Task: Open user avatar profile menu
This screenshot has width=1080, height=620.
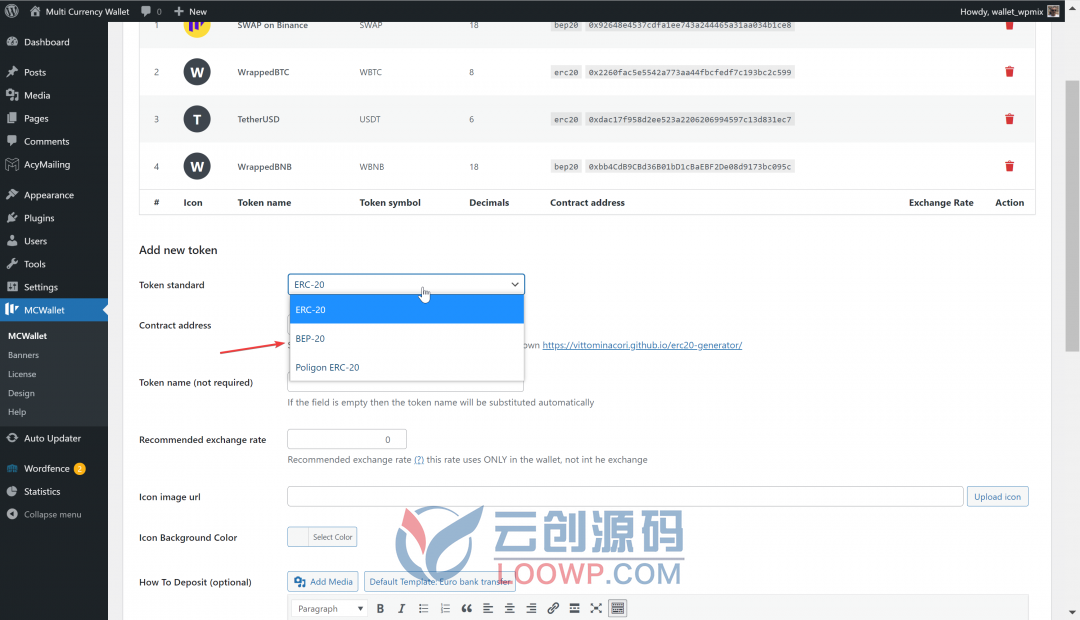Action: (1053, 11)
